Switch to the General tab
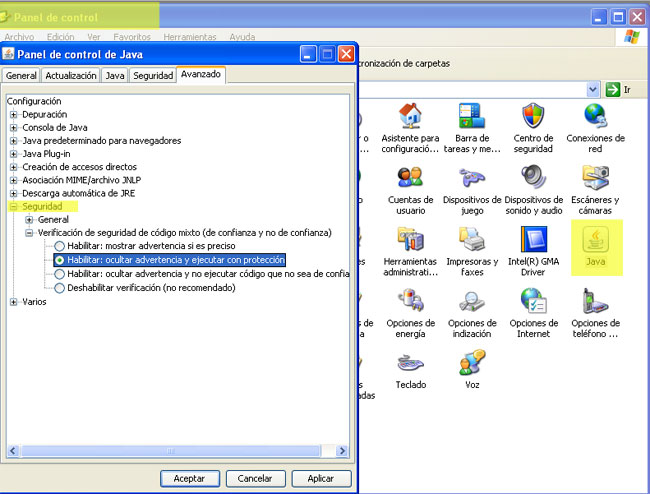 [21, 75]
